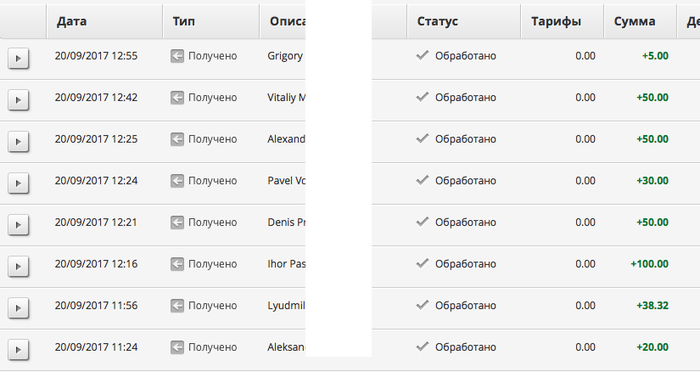Expand the 12:16 Ihor transaction row
The height and width of the screenshot is (372, 700).
pos(18,266)
